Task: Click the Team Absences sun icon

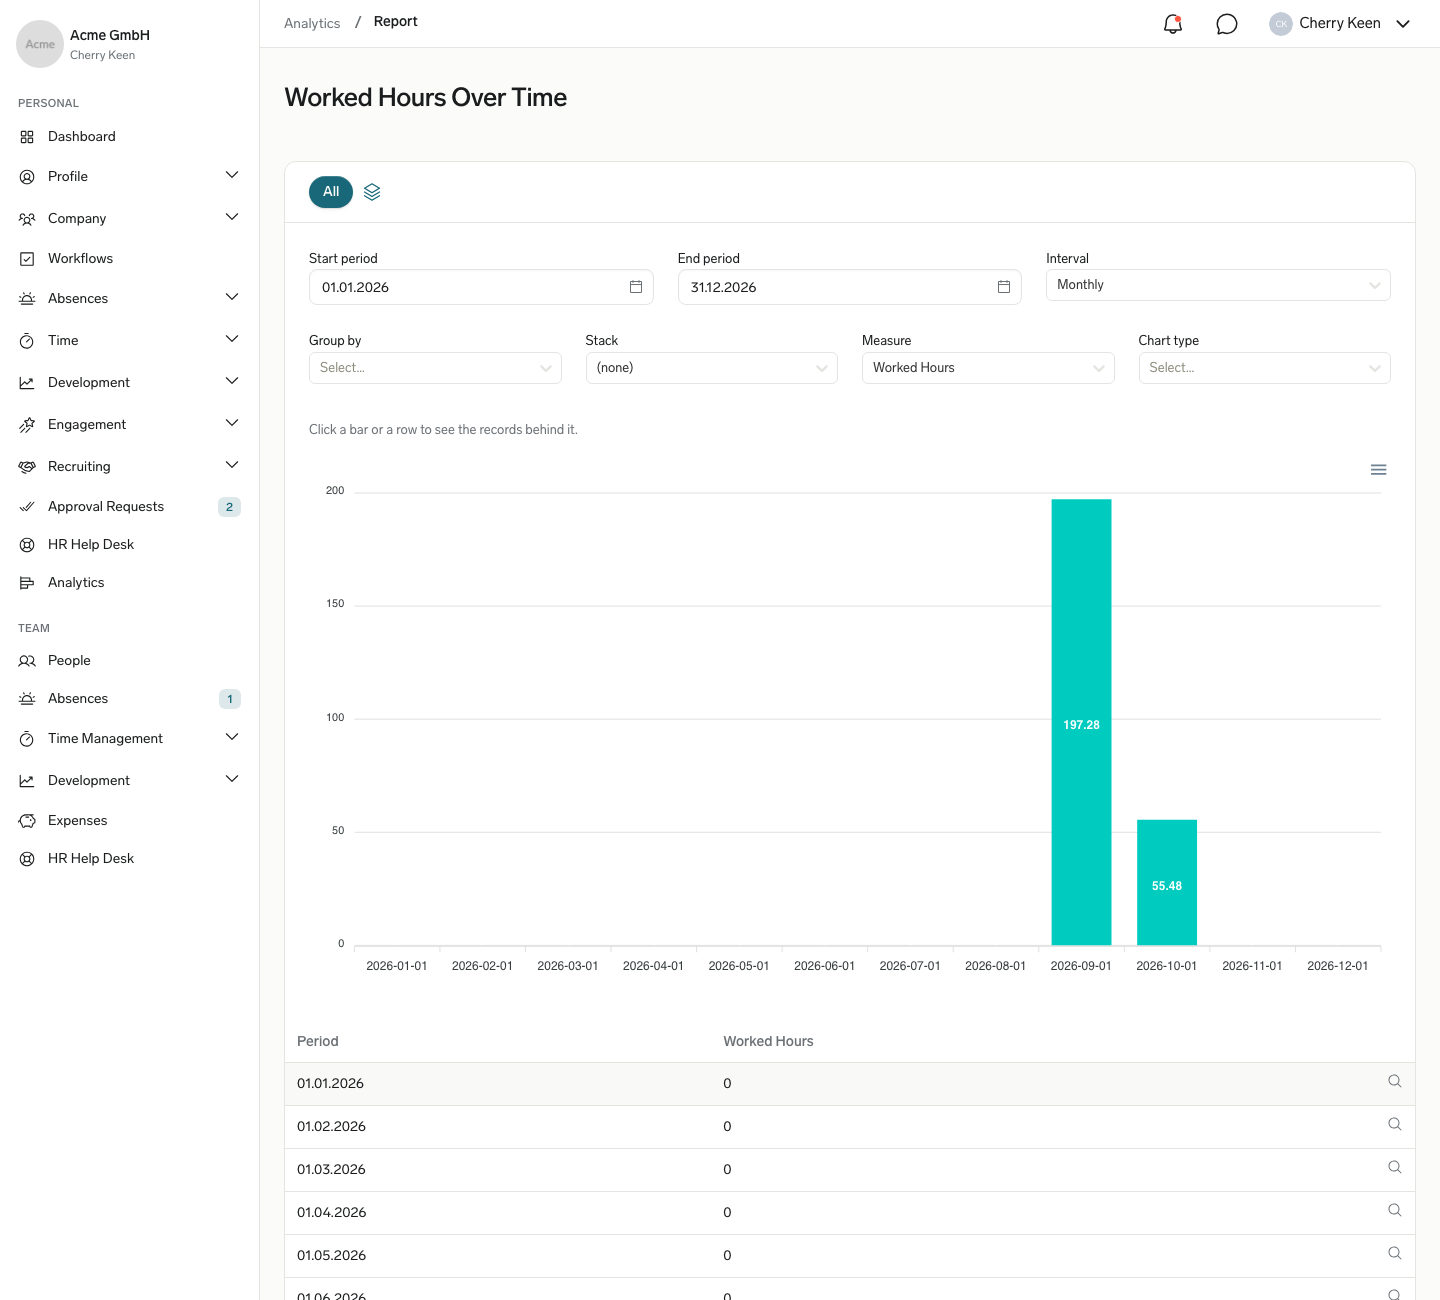Action: coord(27,699)
